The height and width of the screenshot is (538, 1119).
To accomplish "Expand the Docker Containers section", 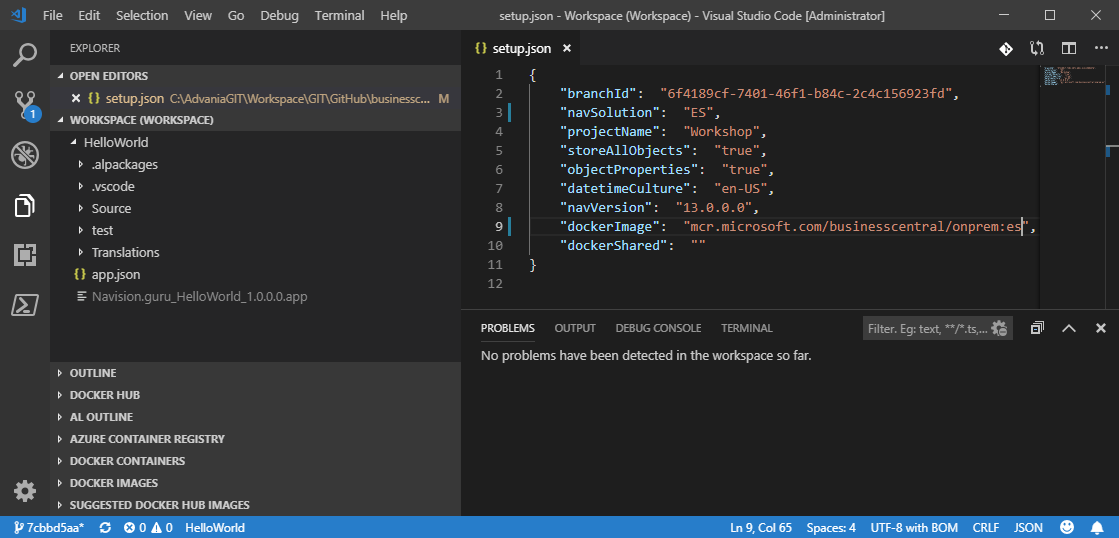I will (x=126, y=461).
